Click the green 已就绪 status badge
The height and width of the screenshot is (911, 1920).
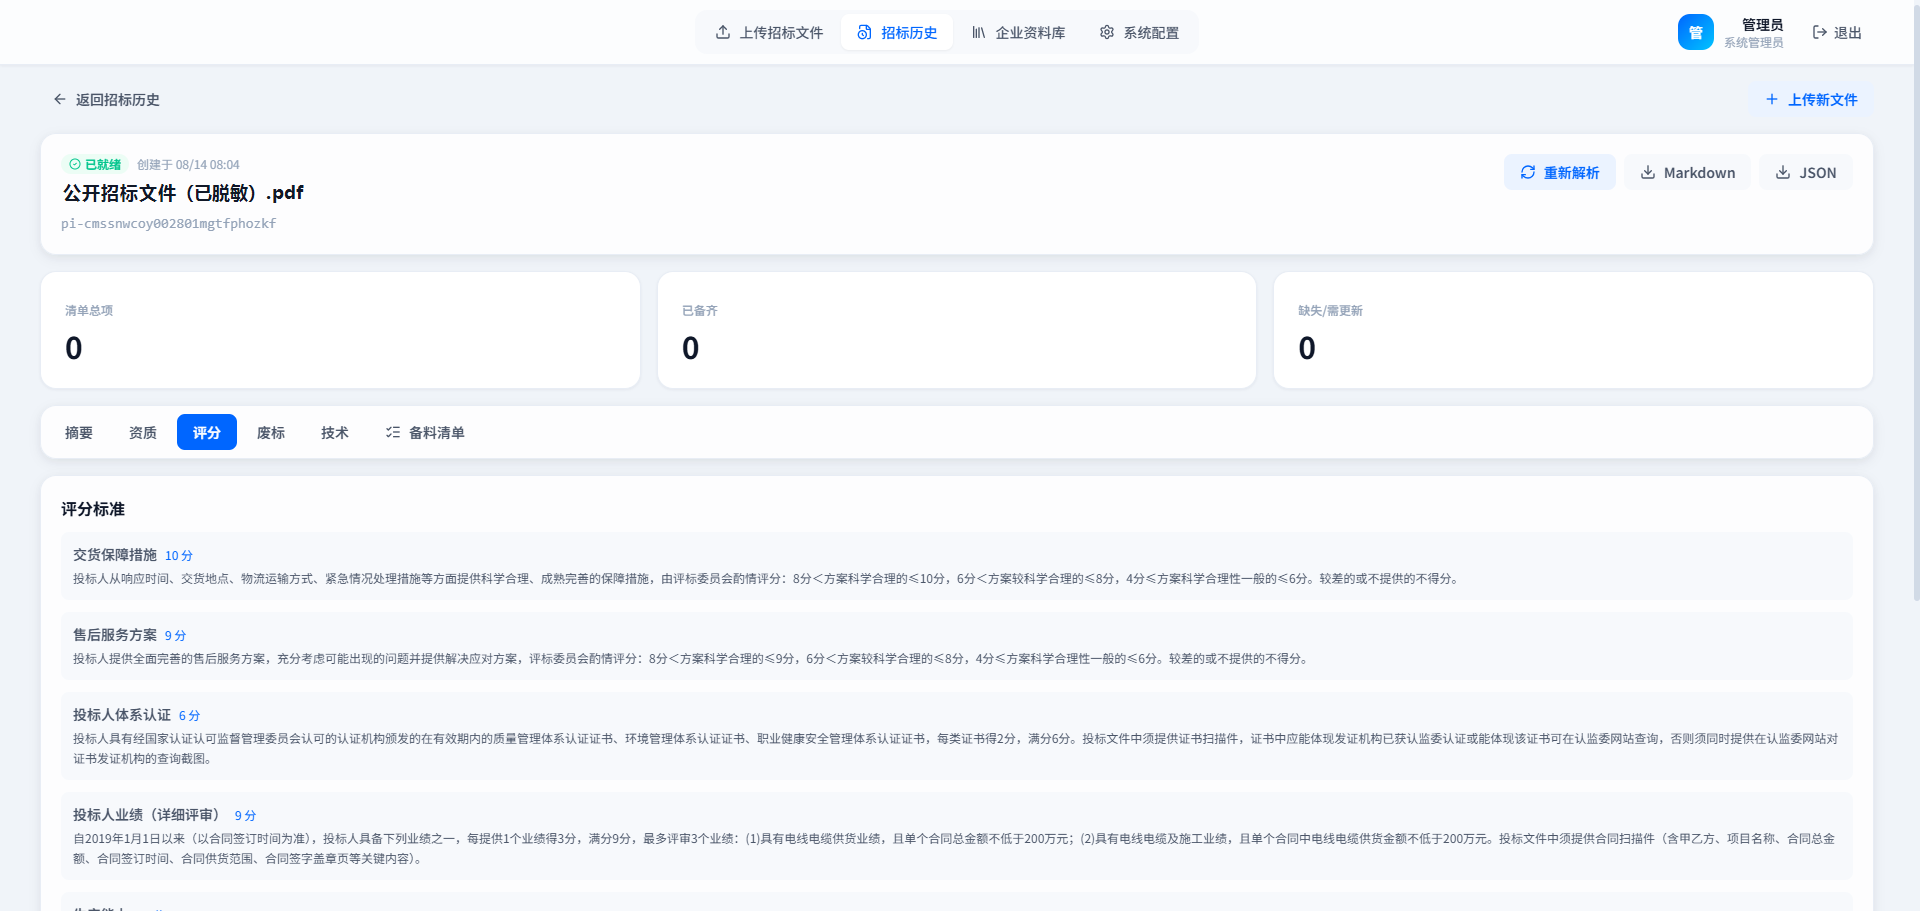pyautogui.click(x=95, y=165)
